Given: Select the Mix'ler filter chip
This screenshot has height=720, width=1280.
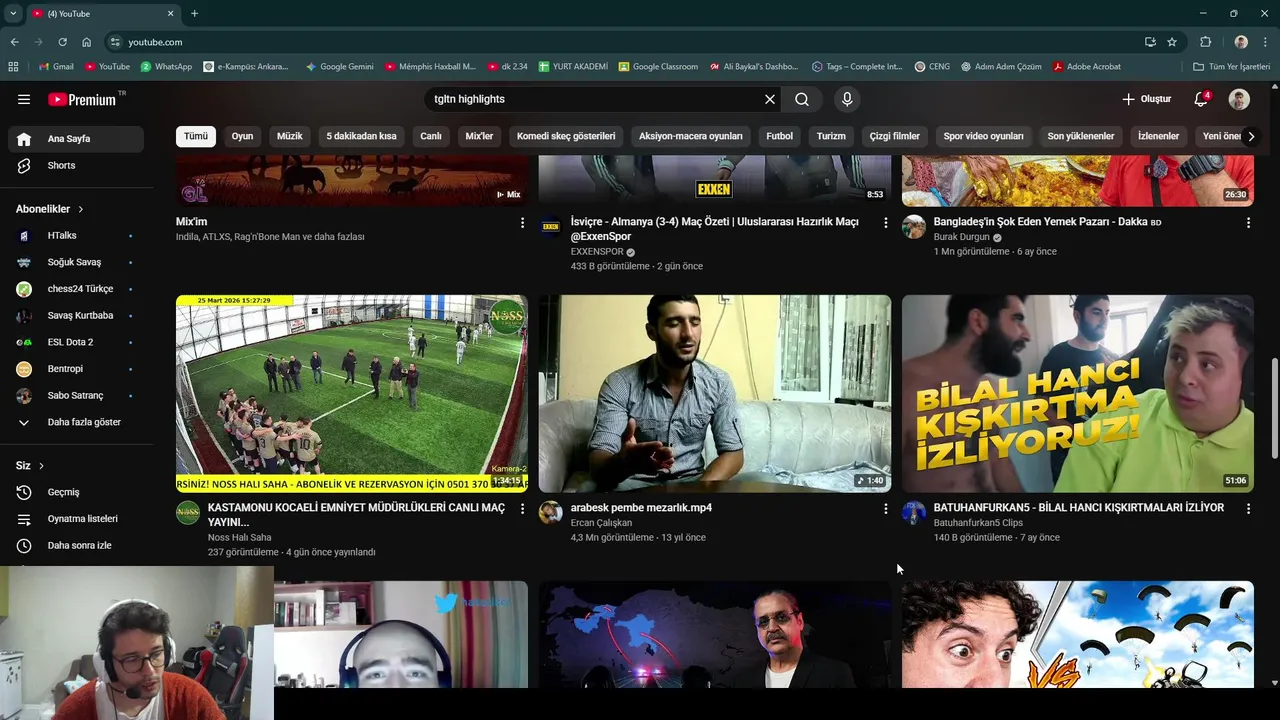Looking at the screenshot, I should (479, 136).
